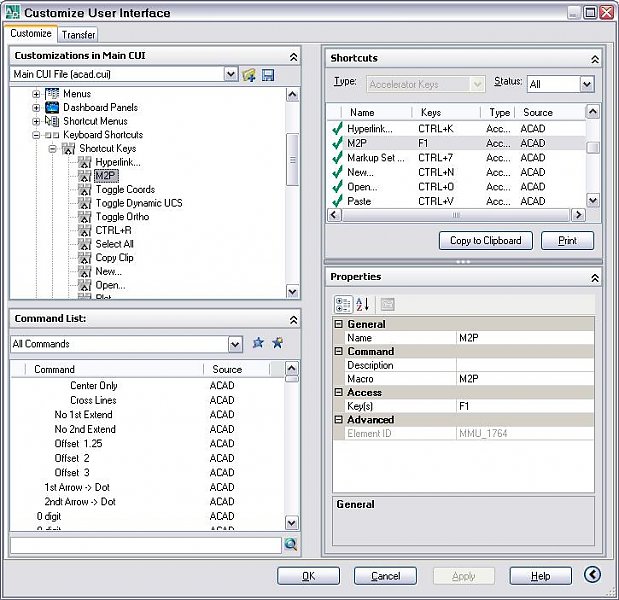Sort properties alphabetically with A-Z icon
The width and height of the screenshot is (619, 600).
coord(362,304)
